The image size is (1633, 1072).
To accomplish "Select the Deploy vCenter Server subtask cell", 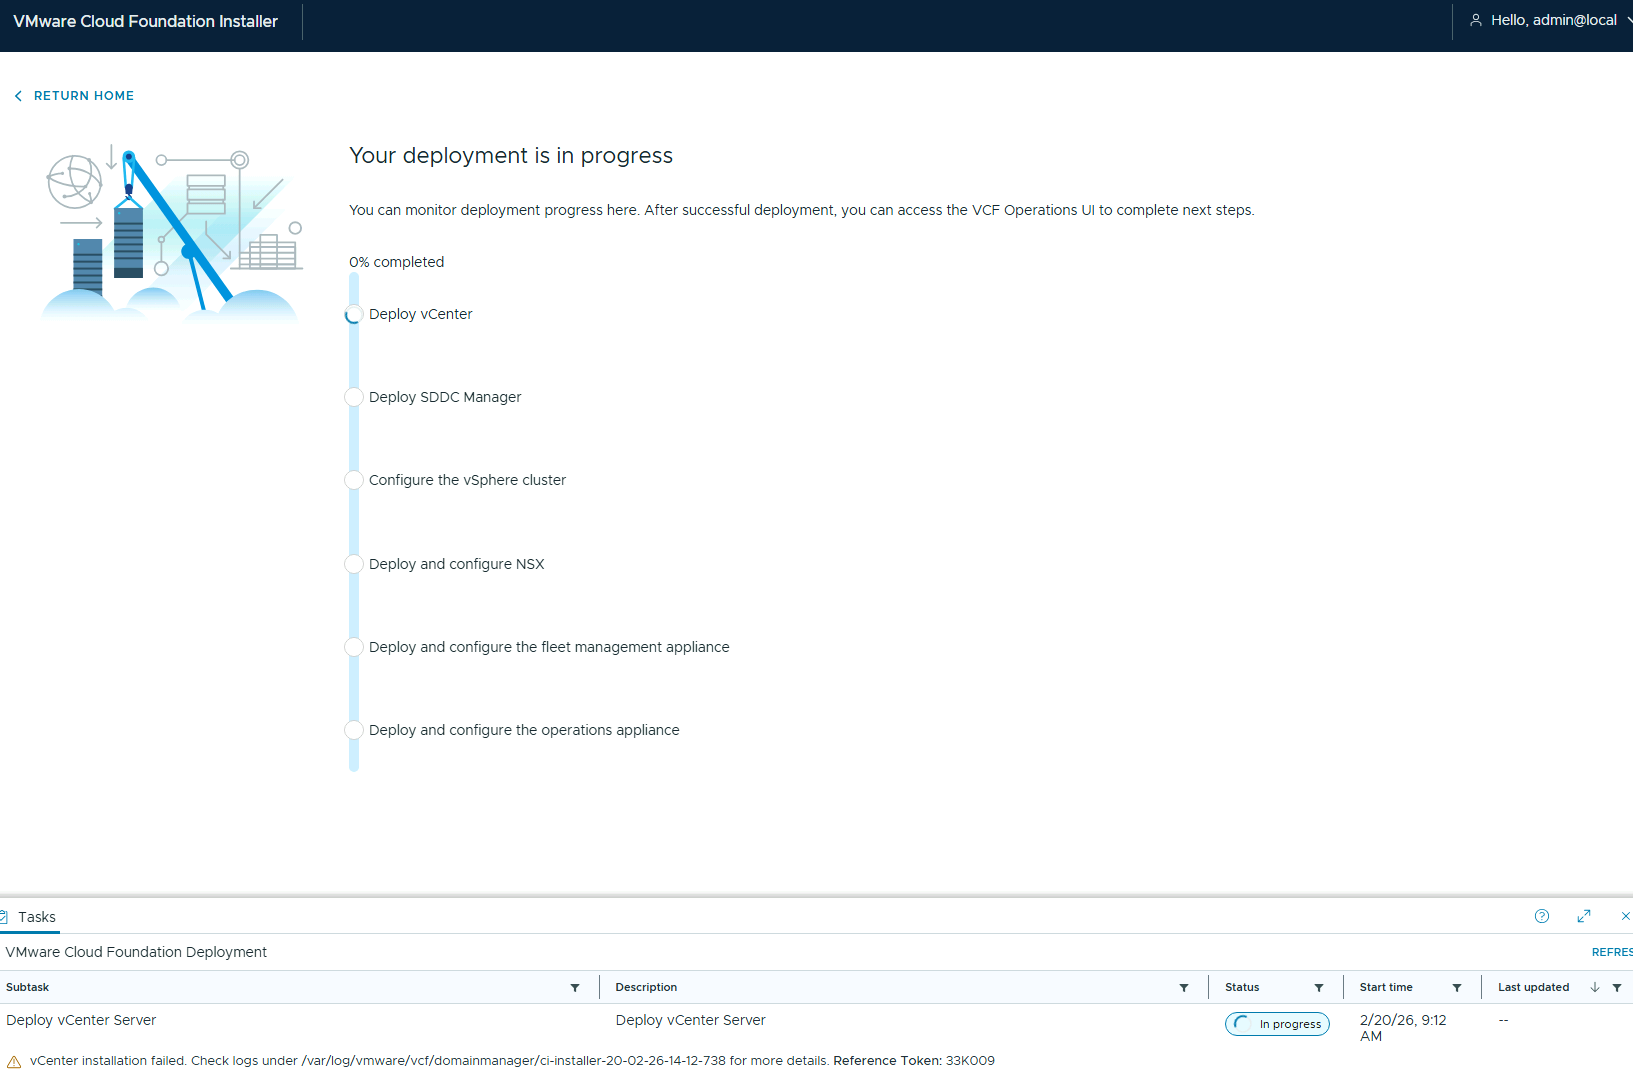I will pyautogui.click(x=81, y=1020).
